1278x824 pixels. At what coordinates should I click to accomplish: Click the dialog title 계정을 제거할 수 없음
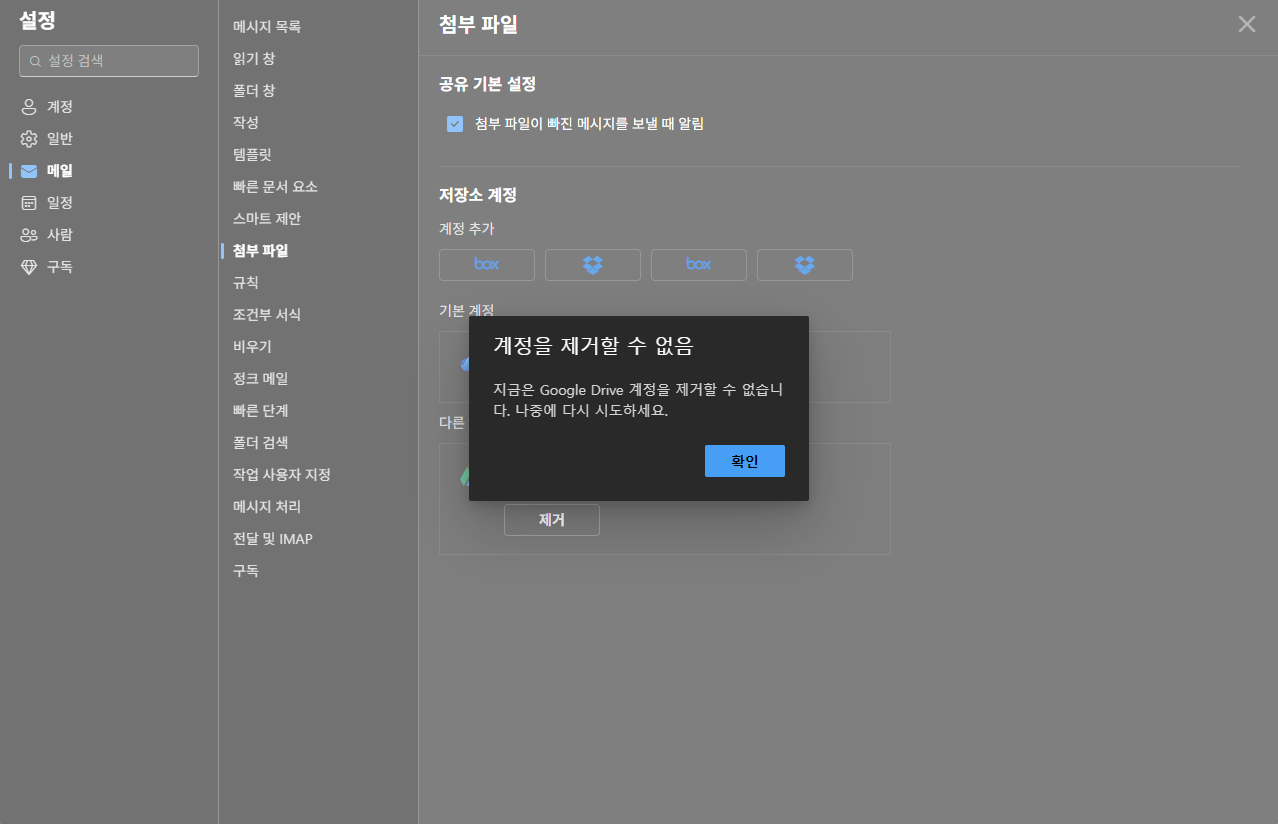tap(593, 346)
